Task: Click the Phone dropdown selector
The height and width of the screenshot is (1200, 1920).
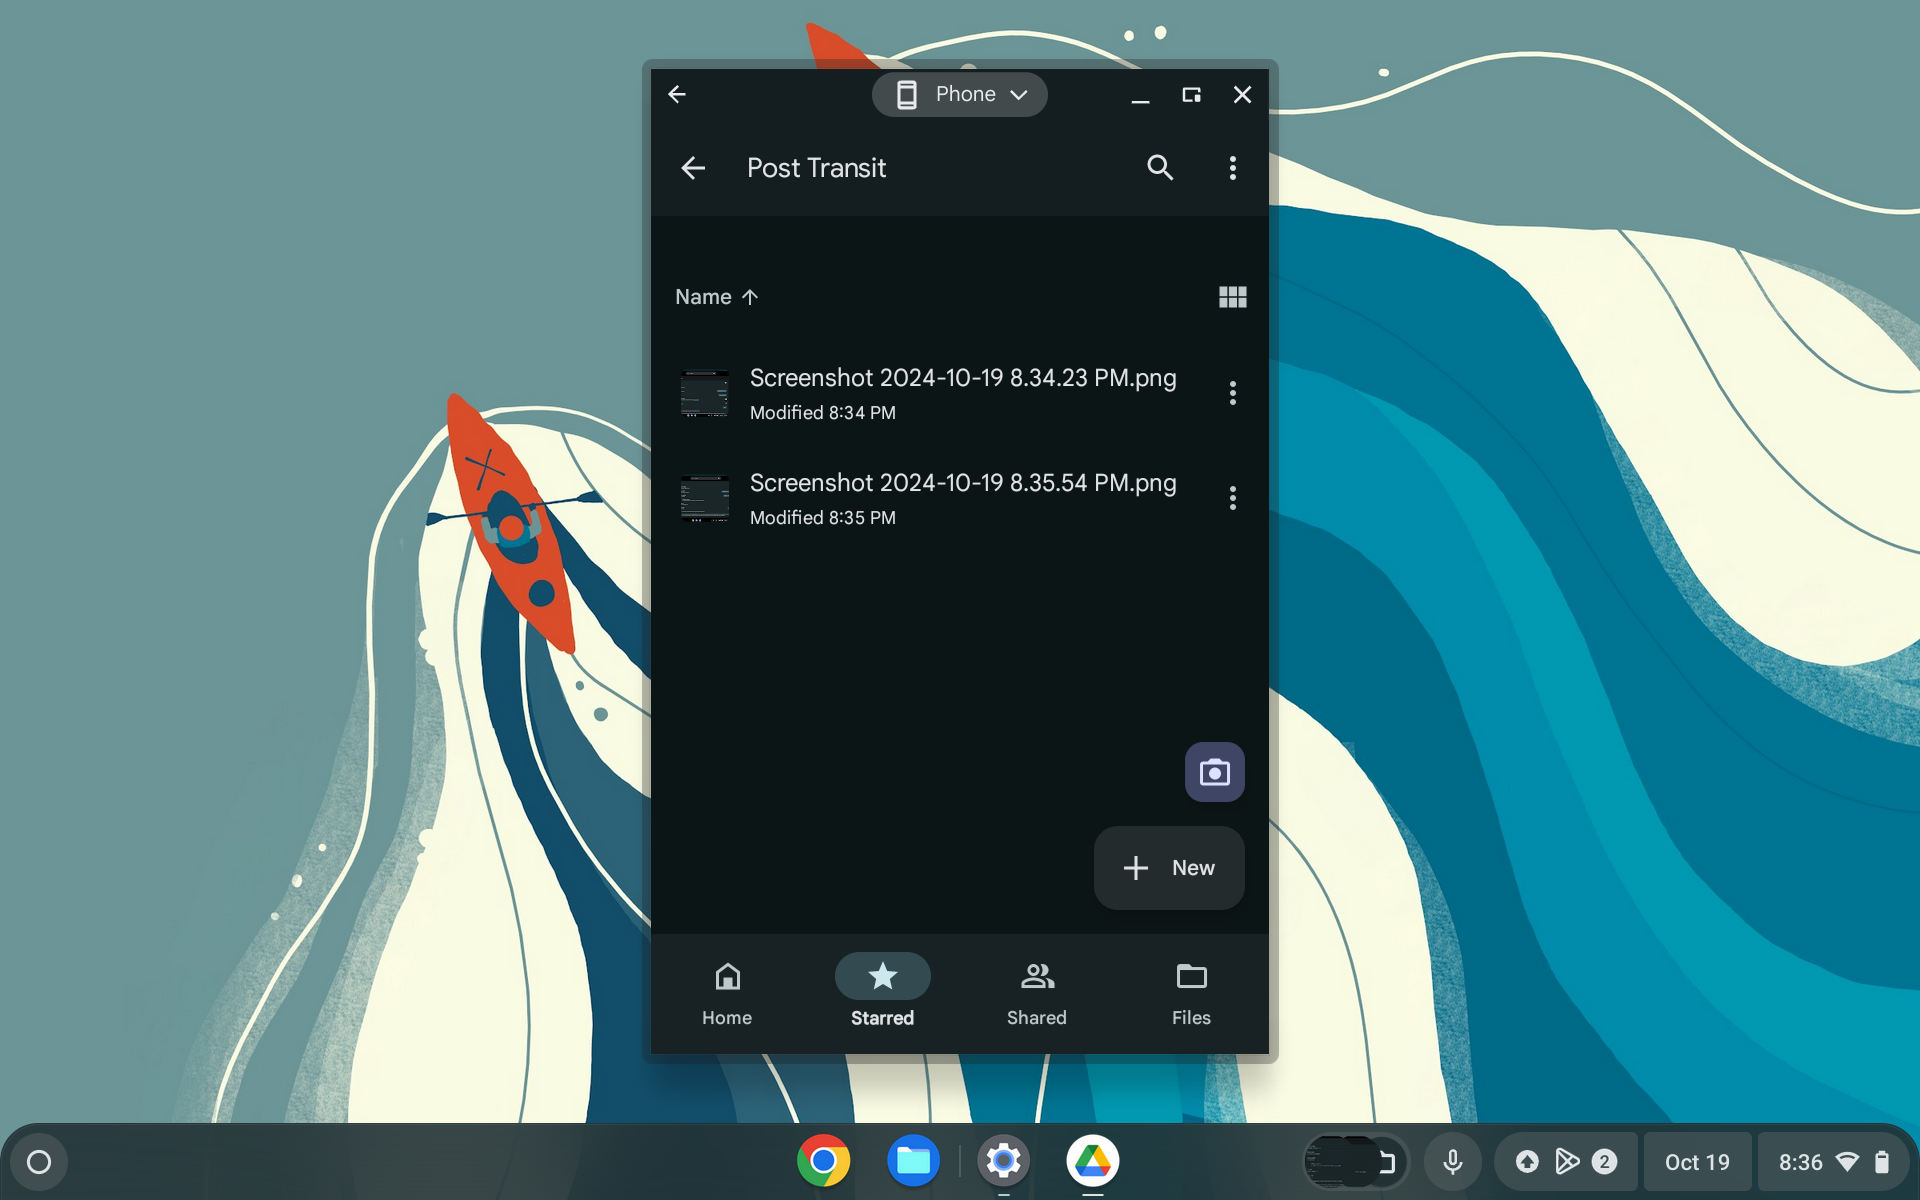Action: 959,94
